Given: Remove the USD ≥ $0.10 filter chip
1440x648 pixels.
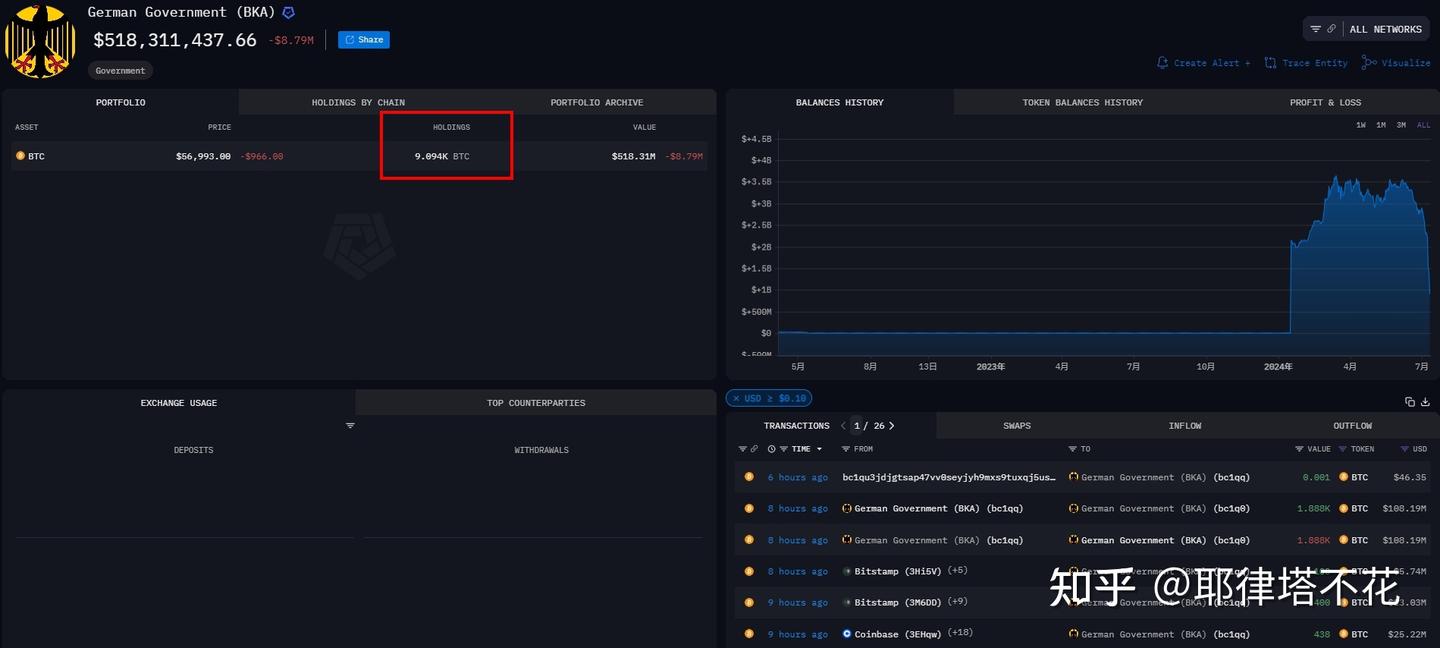Looking at the screenshot, I should click(736, 398).
